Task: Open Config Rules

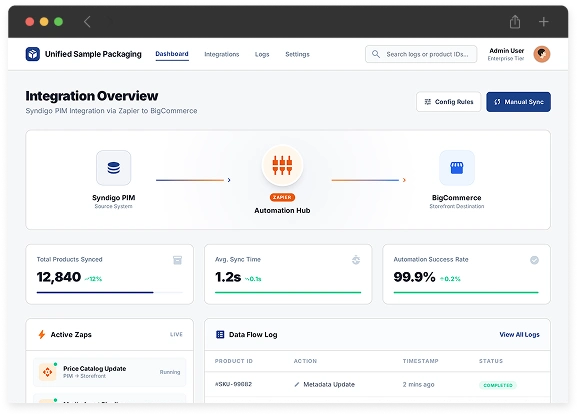Action: coord(448,102)
